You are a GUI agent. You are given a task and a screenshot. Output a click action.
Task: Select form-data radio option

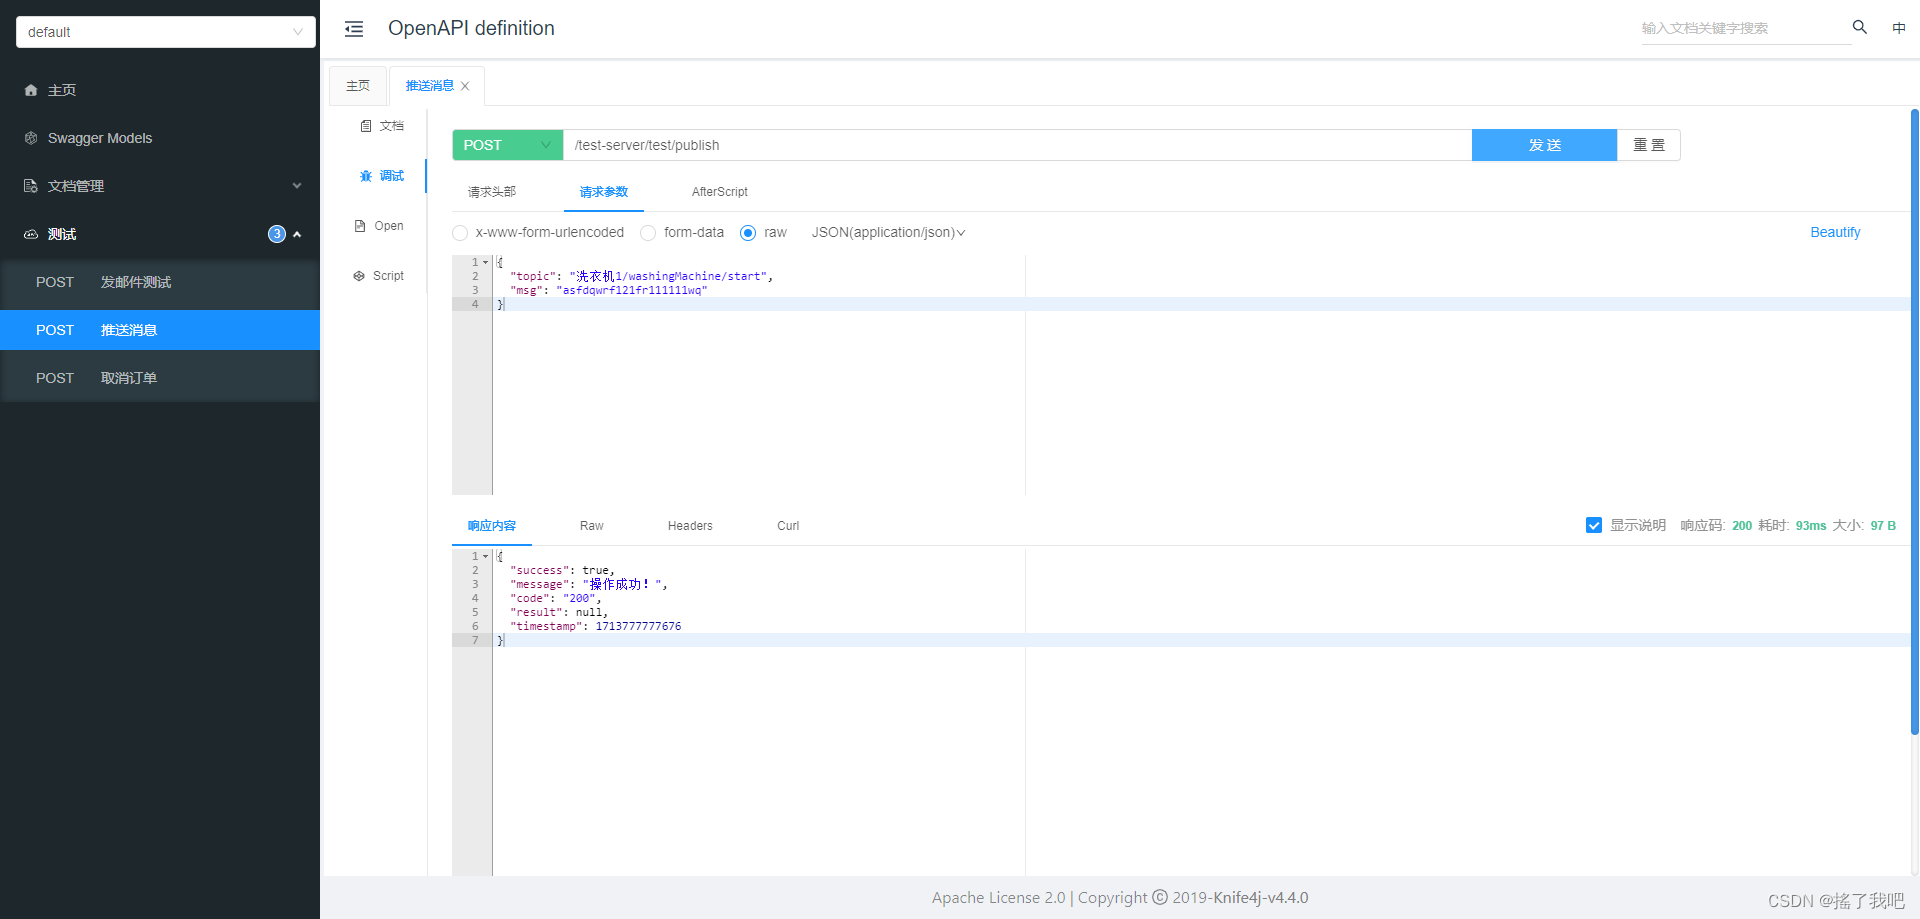click(648, 233)
